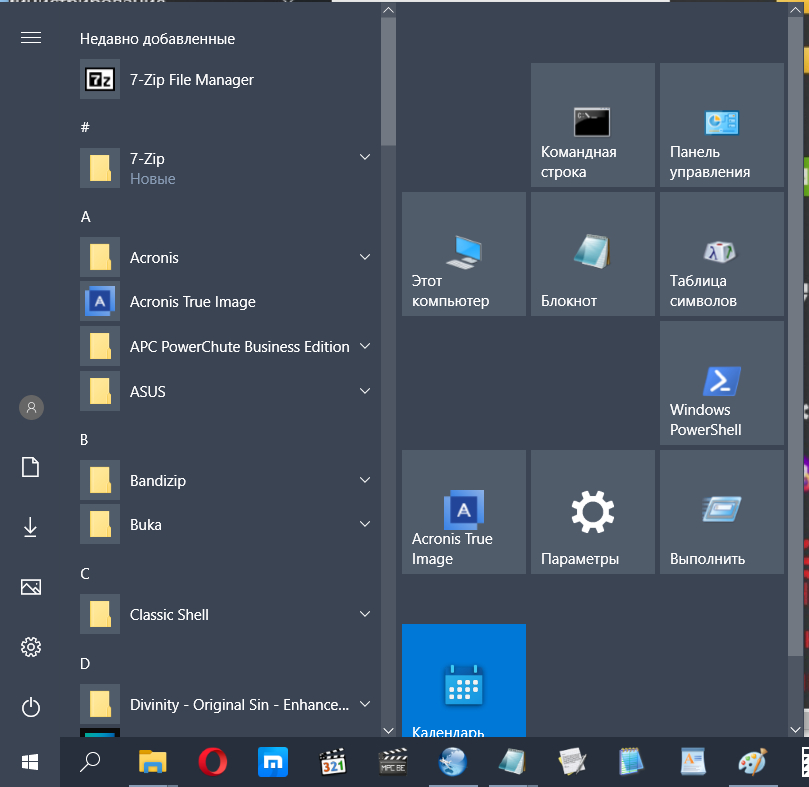This screenshot has width=809, height=787.
Task: Expand the 7-Zip folder chevron
Action: click(x=365, y=157)
